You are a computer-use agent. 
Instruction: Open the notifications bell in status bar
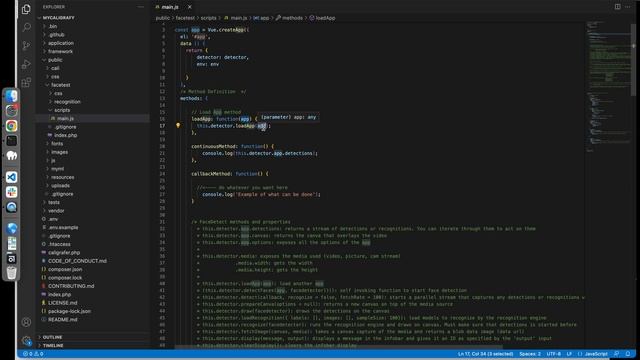click(628, 354)
